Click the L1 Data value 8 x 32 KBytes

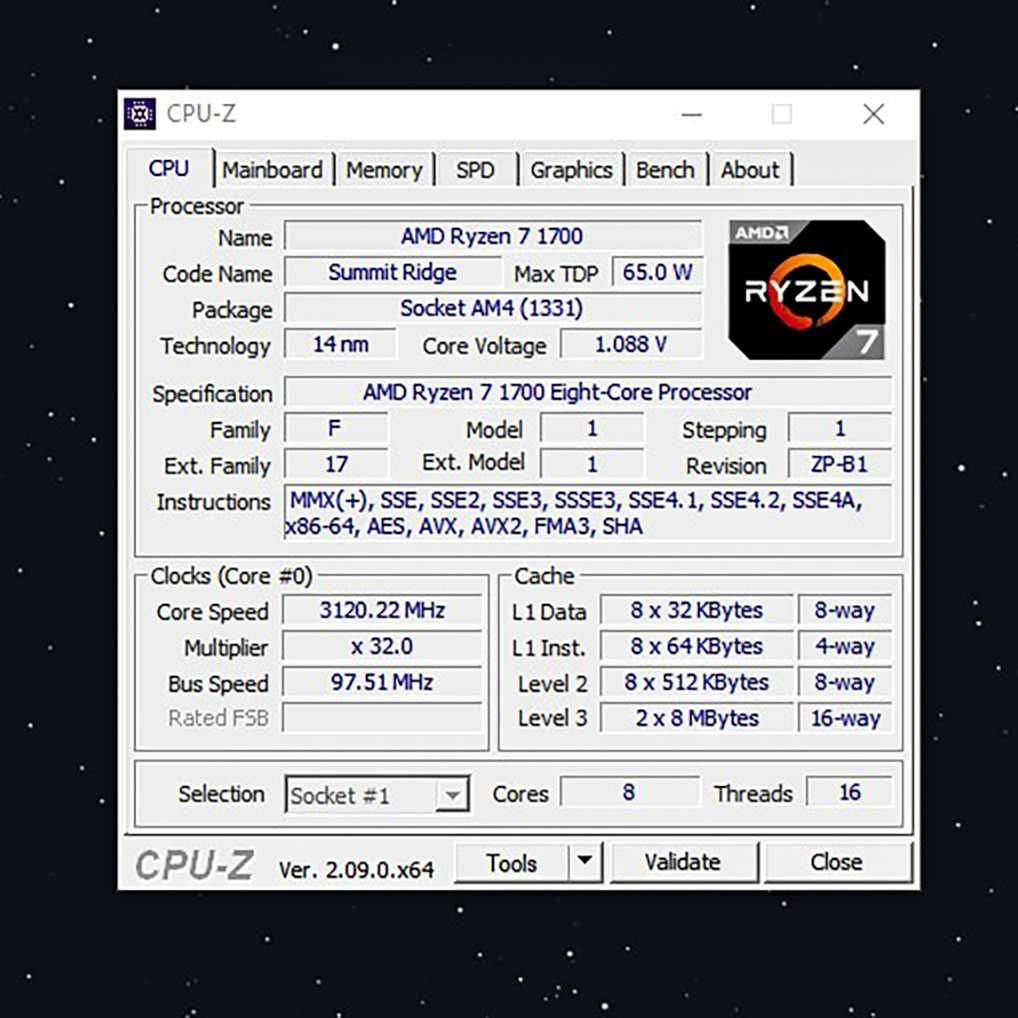(x=697, y=610)
